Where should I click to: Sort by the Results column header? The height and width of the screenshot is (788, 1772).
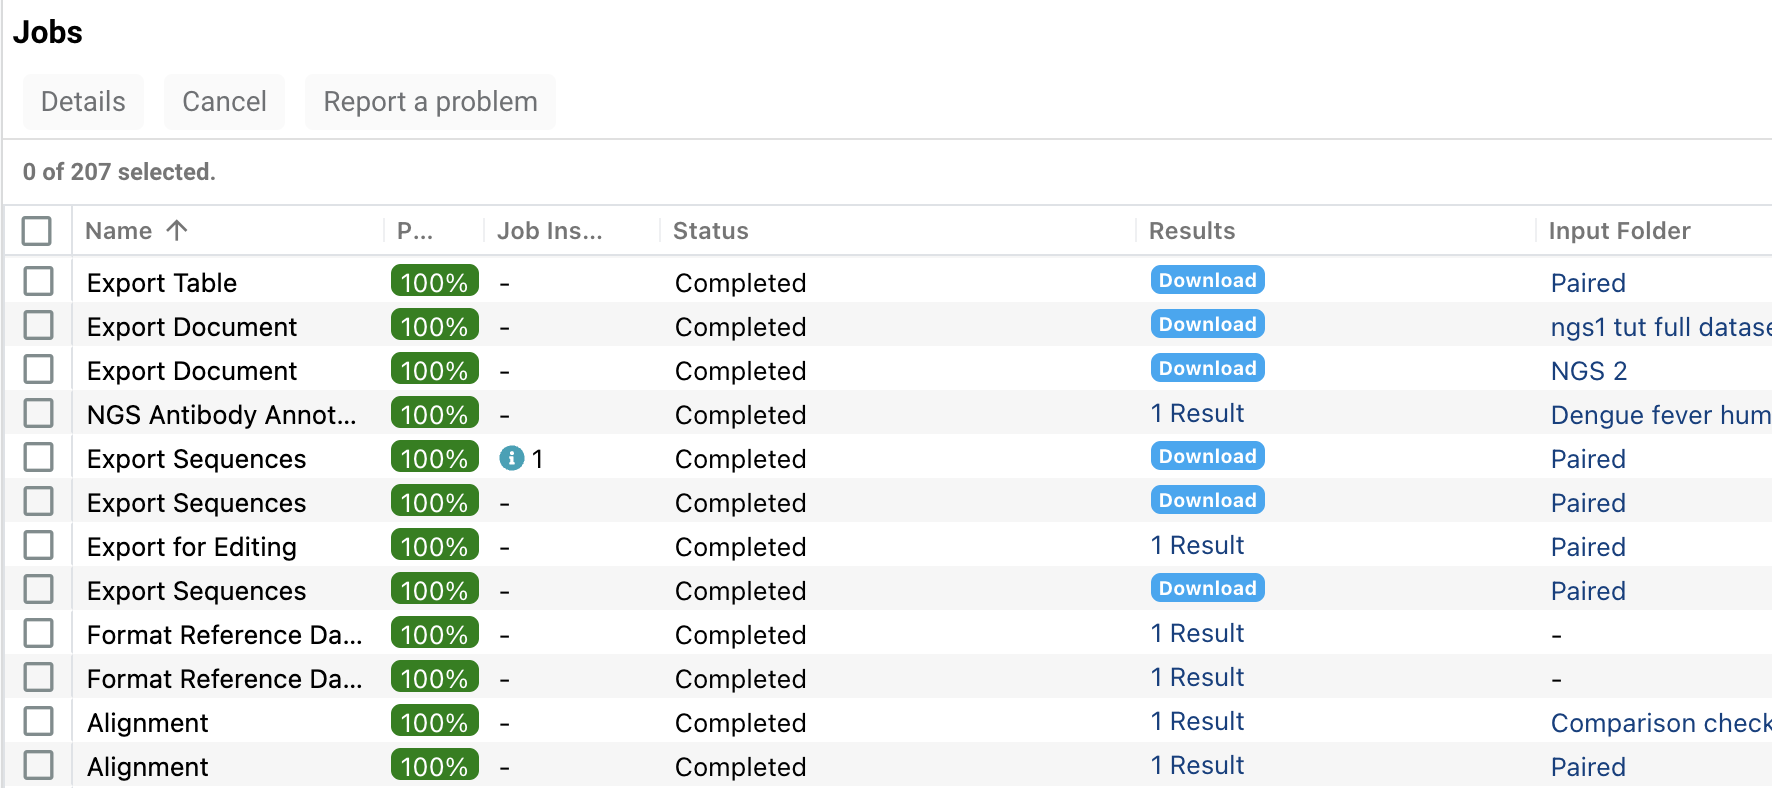pos(1191,231)
